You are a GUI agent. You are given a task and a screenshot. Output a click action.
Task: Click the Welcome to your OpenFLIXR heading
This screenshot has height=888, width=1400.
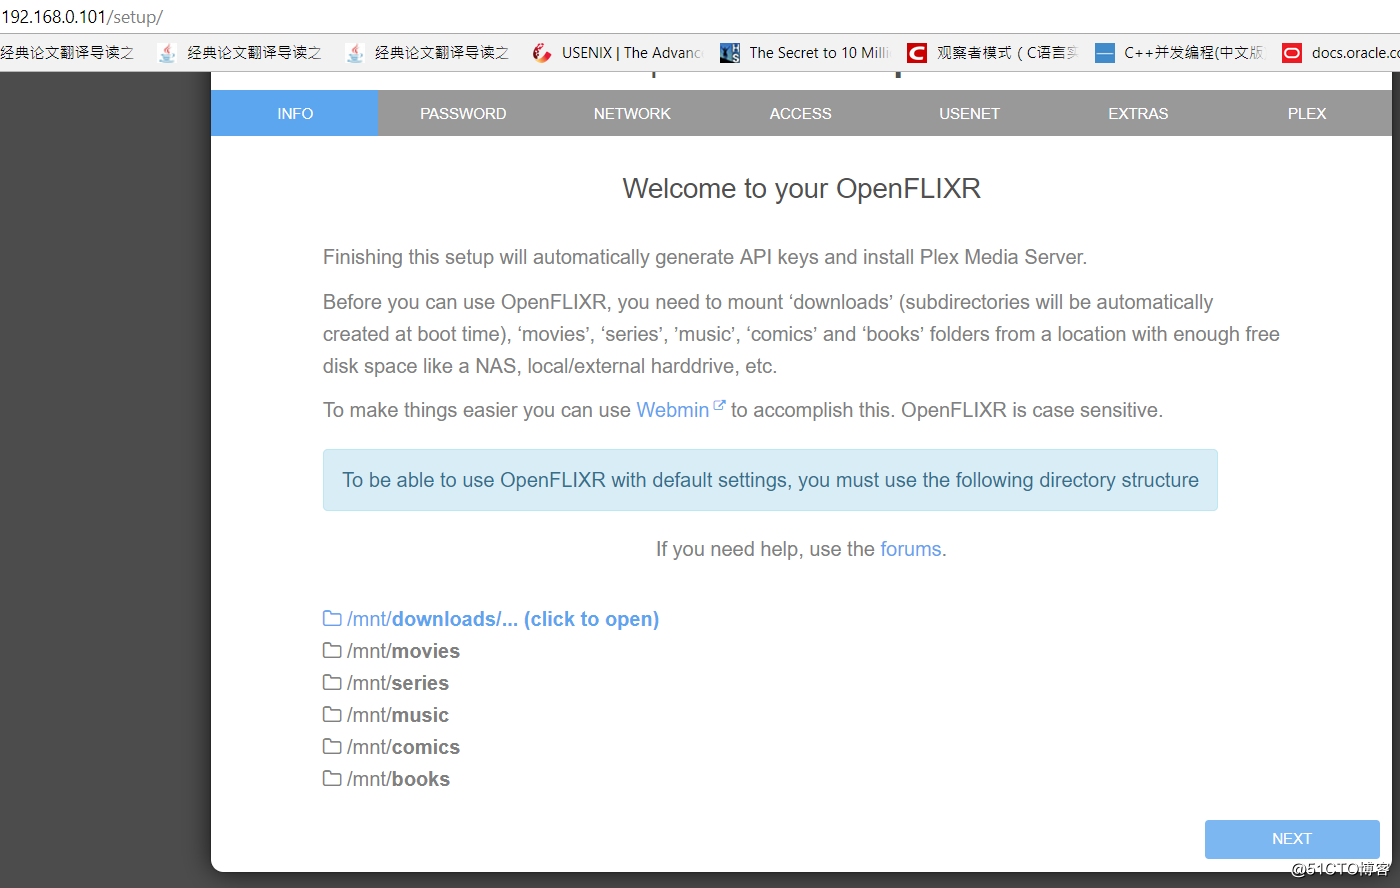pyautogui.click(x=801, y=189)
